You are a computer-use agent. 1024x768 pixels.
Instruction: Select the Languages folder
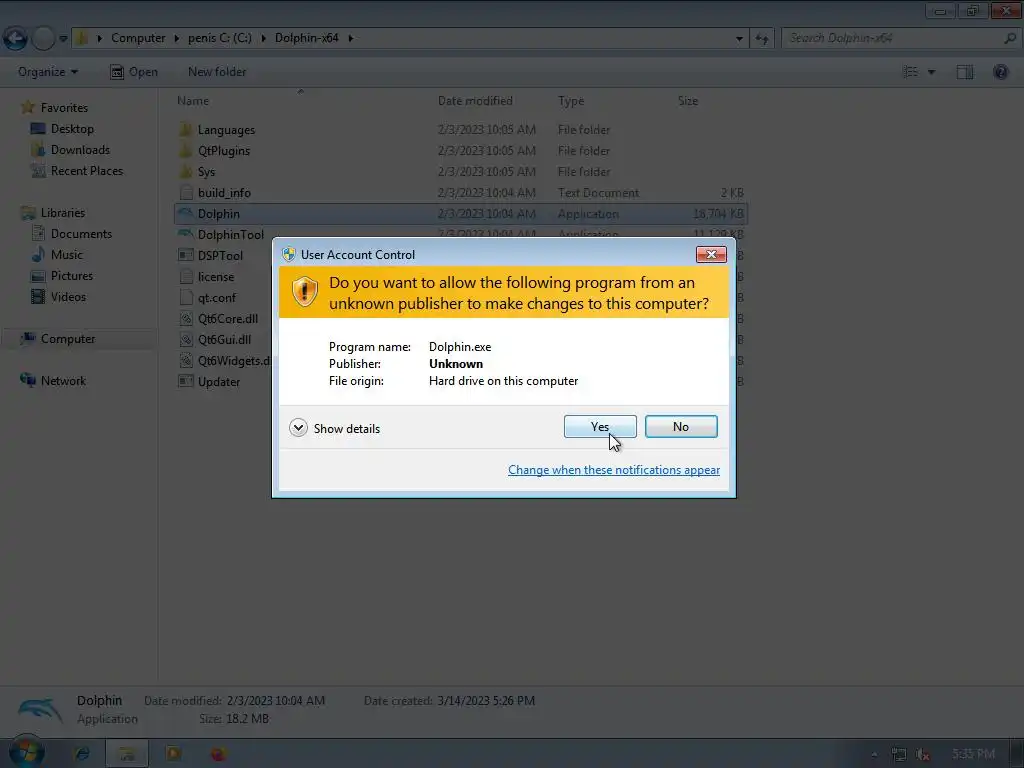[x=217, y=129]
